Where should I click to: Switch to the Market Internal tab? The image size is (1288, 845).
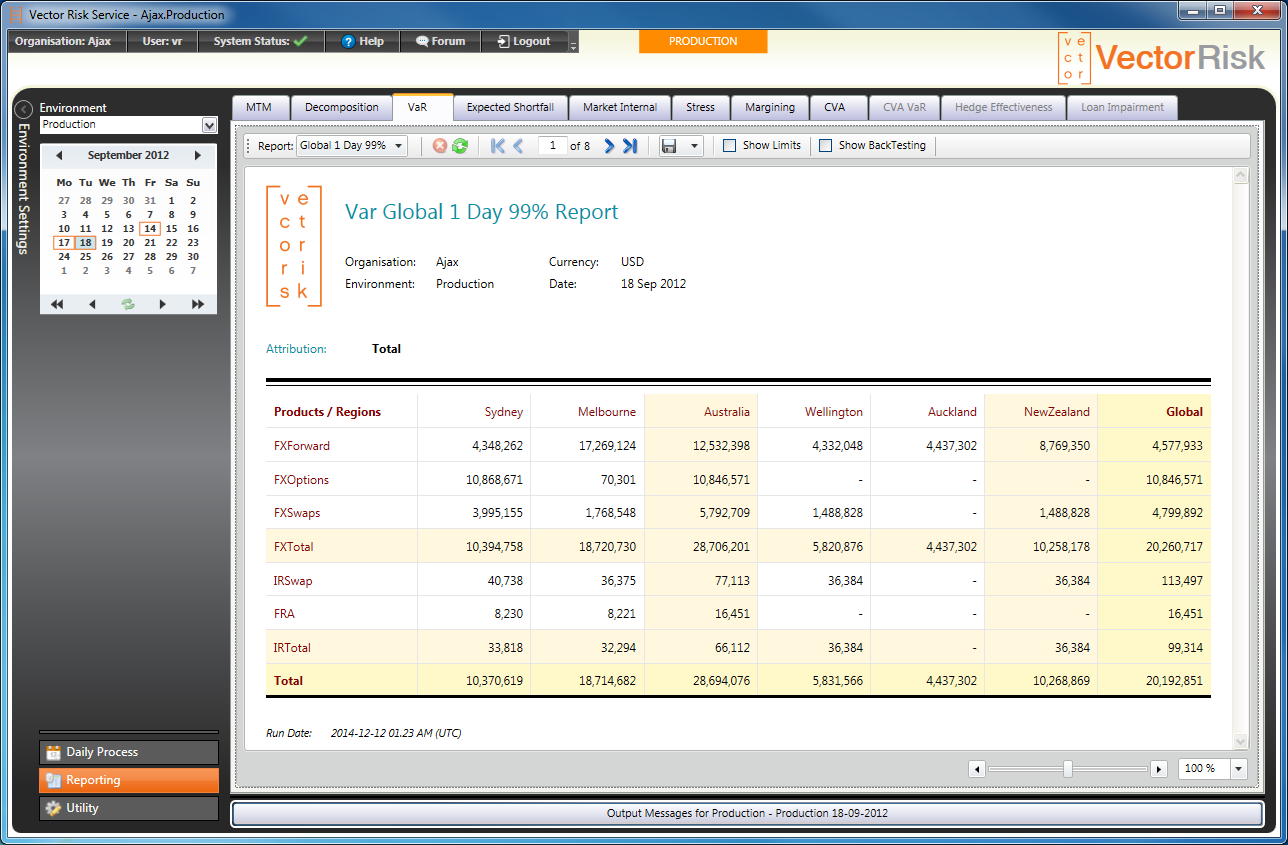point(620,107)
